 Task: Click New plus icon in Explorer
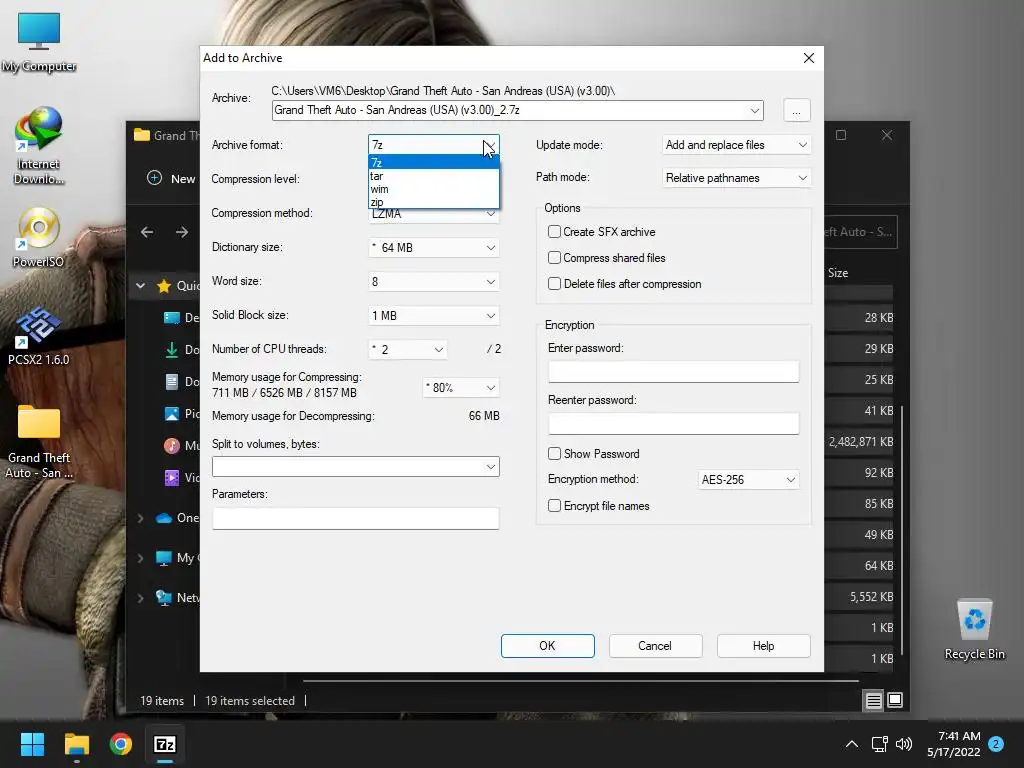tap(154, 178)
